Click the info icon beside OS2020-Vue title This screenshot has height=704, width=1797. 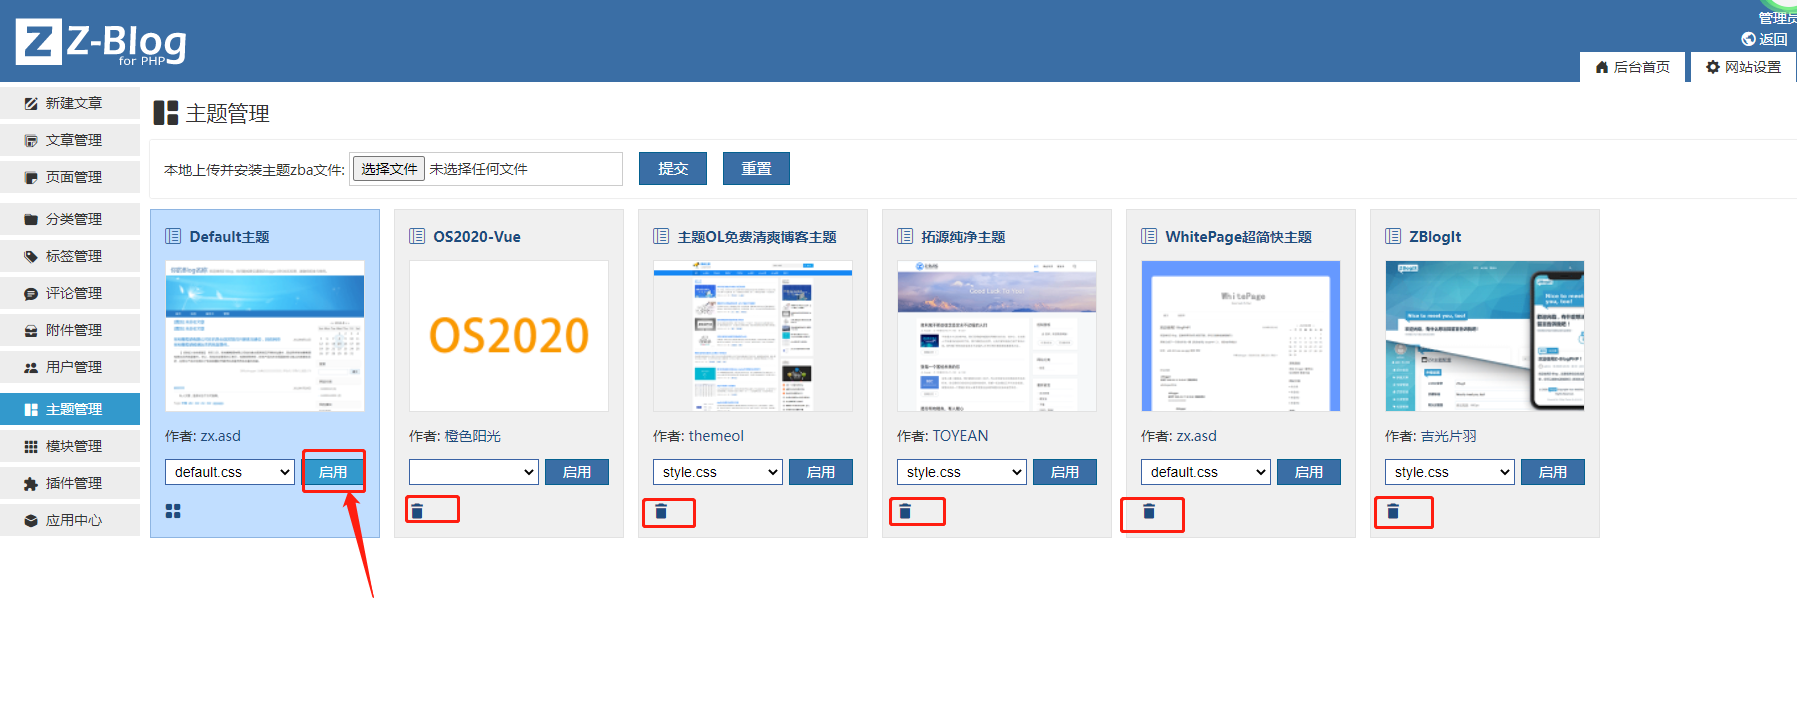(x=417, y=236)
